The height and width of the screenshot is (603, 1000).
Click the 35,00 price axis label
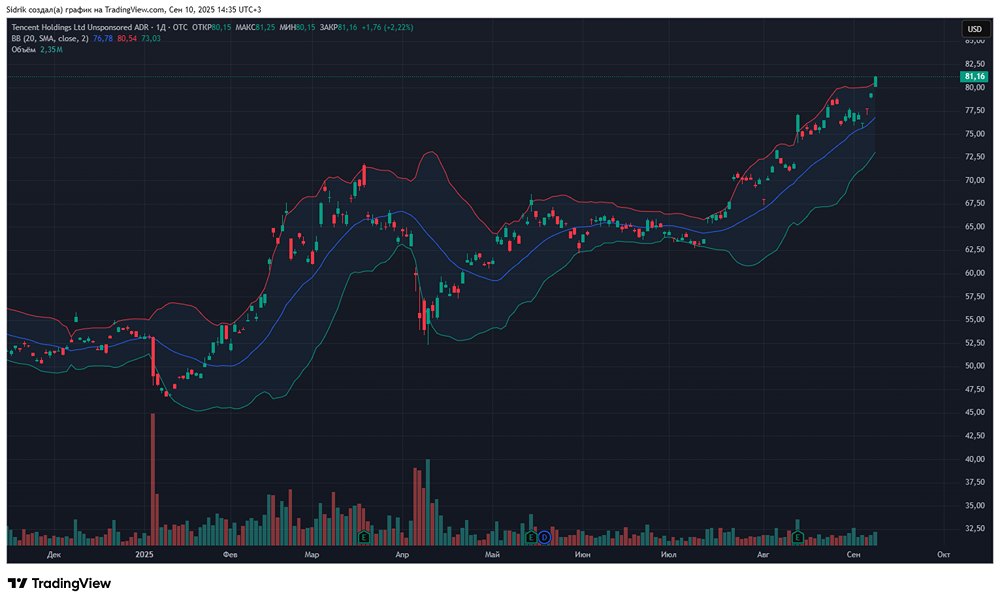(974, 505)
